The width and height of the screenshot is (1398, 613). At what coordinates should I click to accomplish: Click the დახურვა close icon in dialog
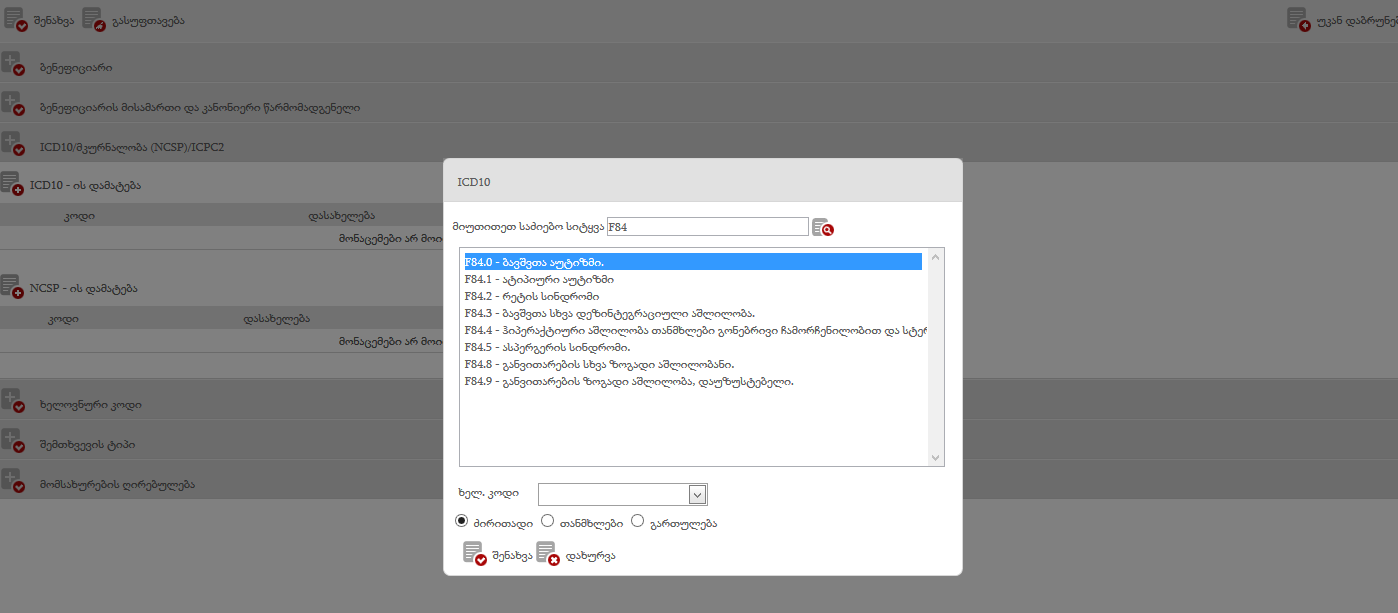(547, 554)
